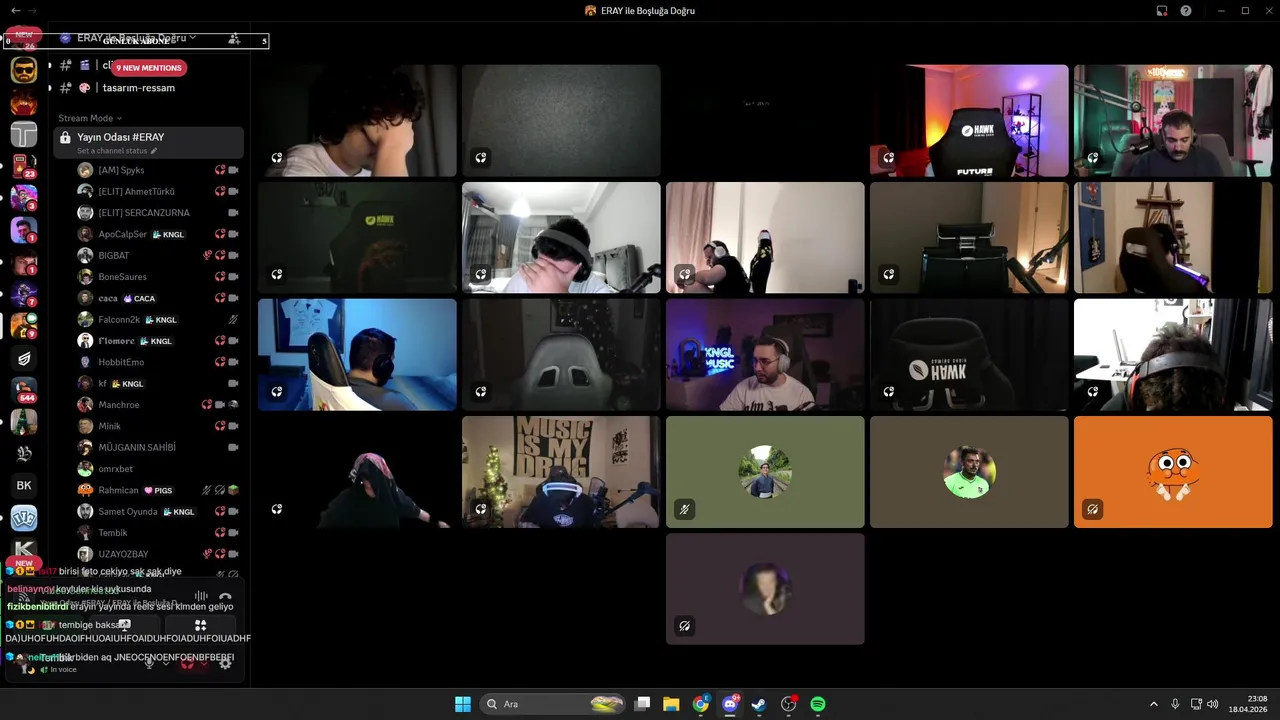Open user settings gear icon

[x=225, y=662]
